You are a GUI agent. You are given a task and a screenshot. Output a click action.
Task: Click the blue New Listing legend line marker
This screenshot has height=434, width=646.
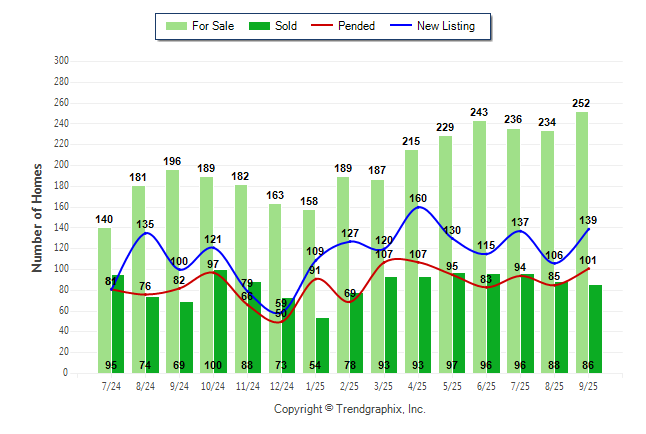click(x=400, y=26)
